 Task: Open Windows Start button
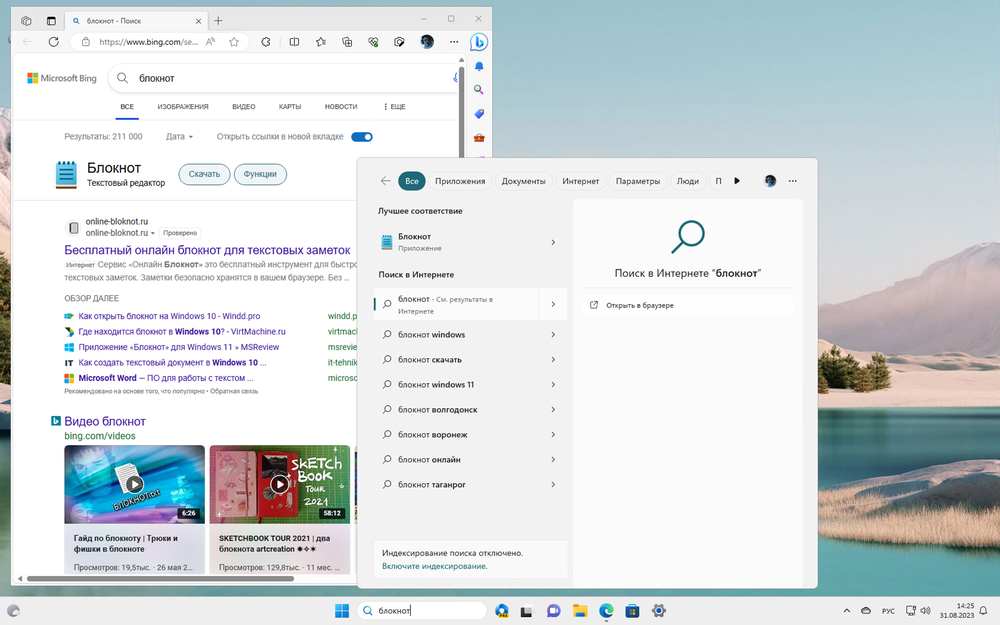(342, 611)
